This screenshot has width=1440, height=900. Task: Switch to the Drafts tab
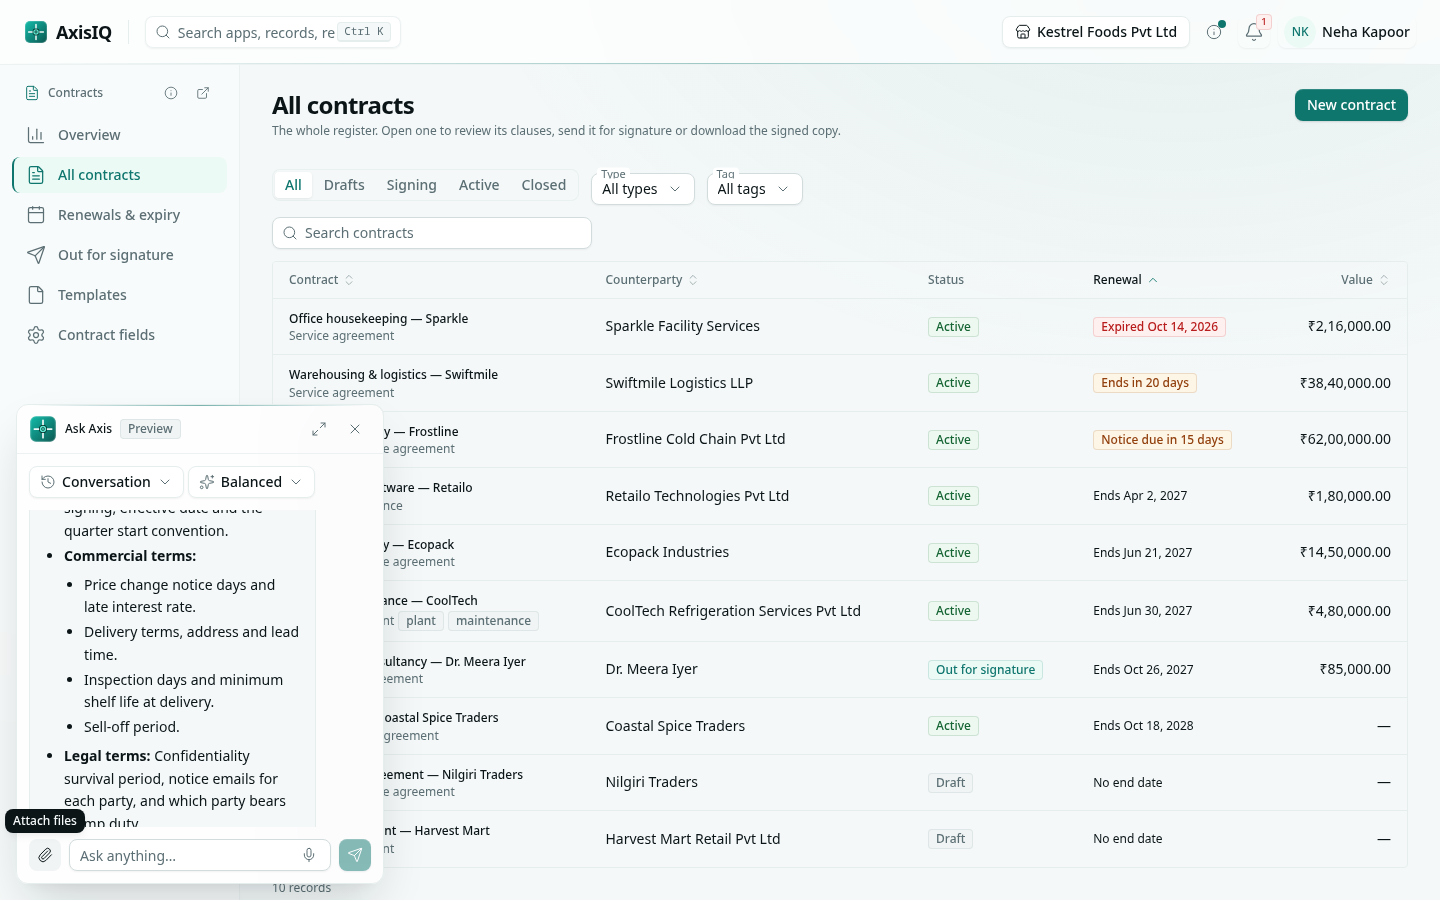tap(344, 185)
